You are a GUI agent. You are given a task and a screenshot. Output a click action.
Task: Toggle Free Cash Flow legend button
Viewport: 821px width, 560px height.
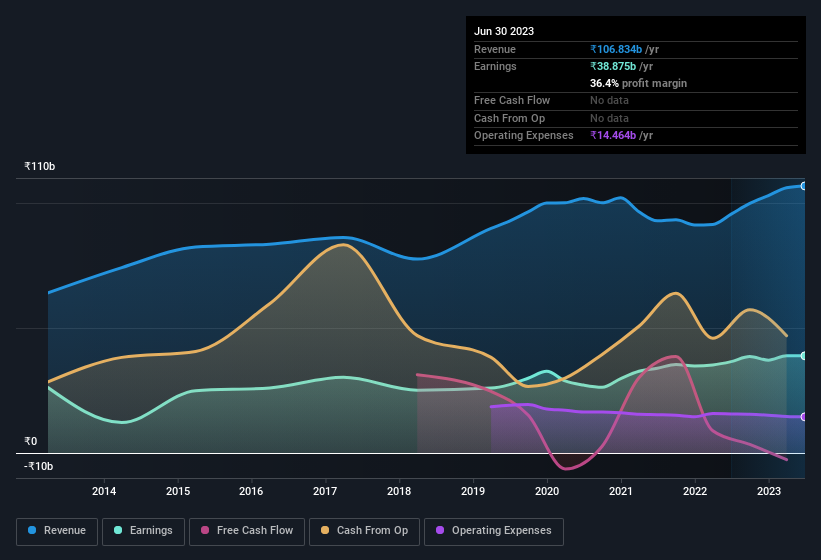tap(247, 531)
